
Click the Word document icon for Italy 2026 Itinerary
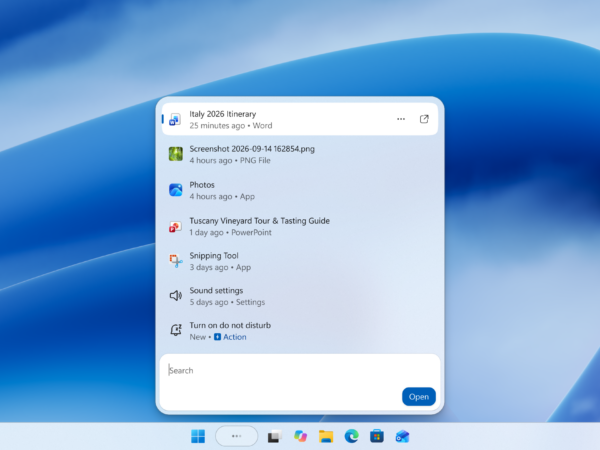[x=175, y=119]
